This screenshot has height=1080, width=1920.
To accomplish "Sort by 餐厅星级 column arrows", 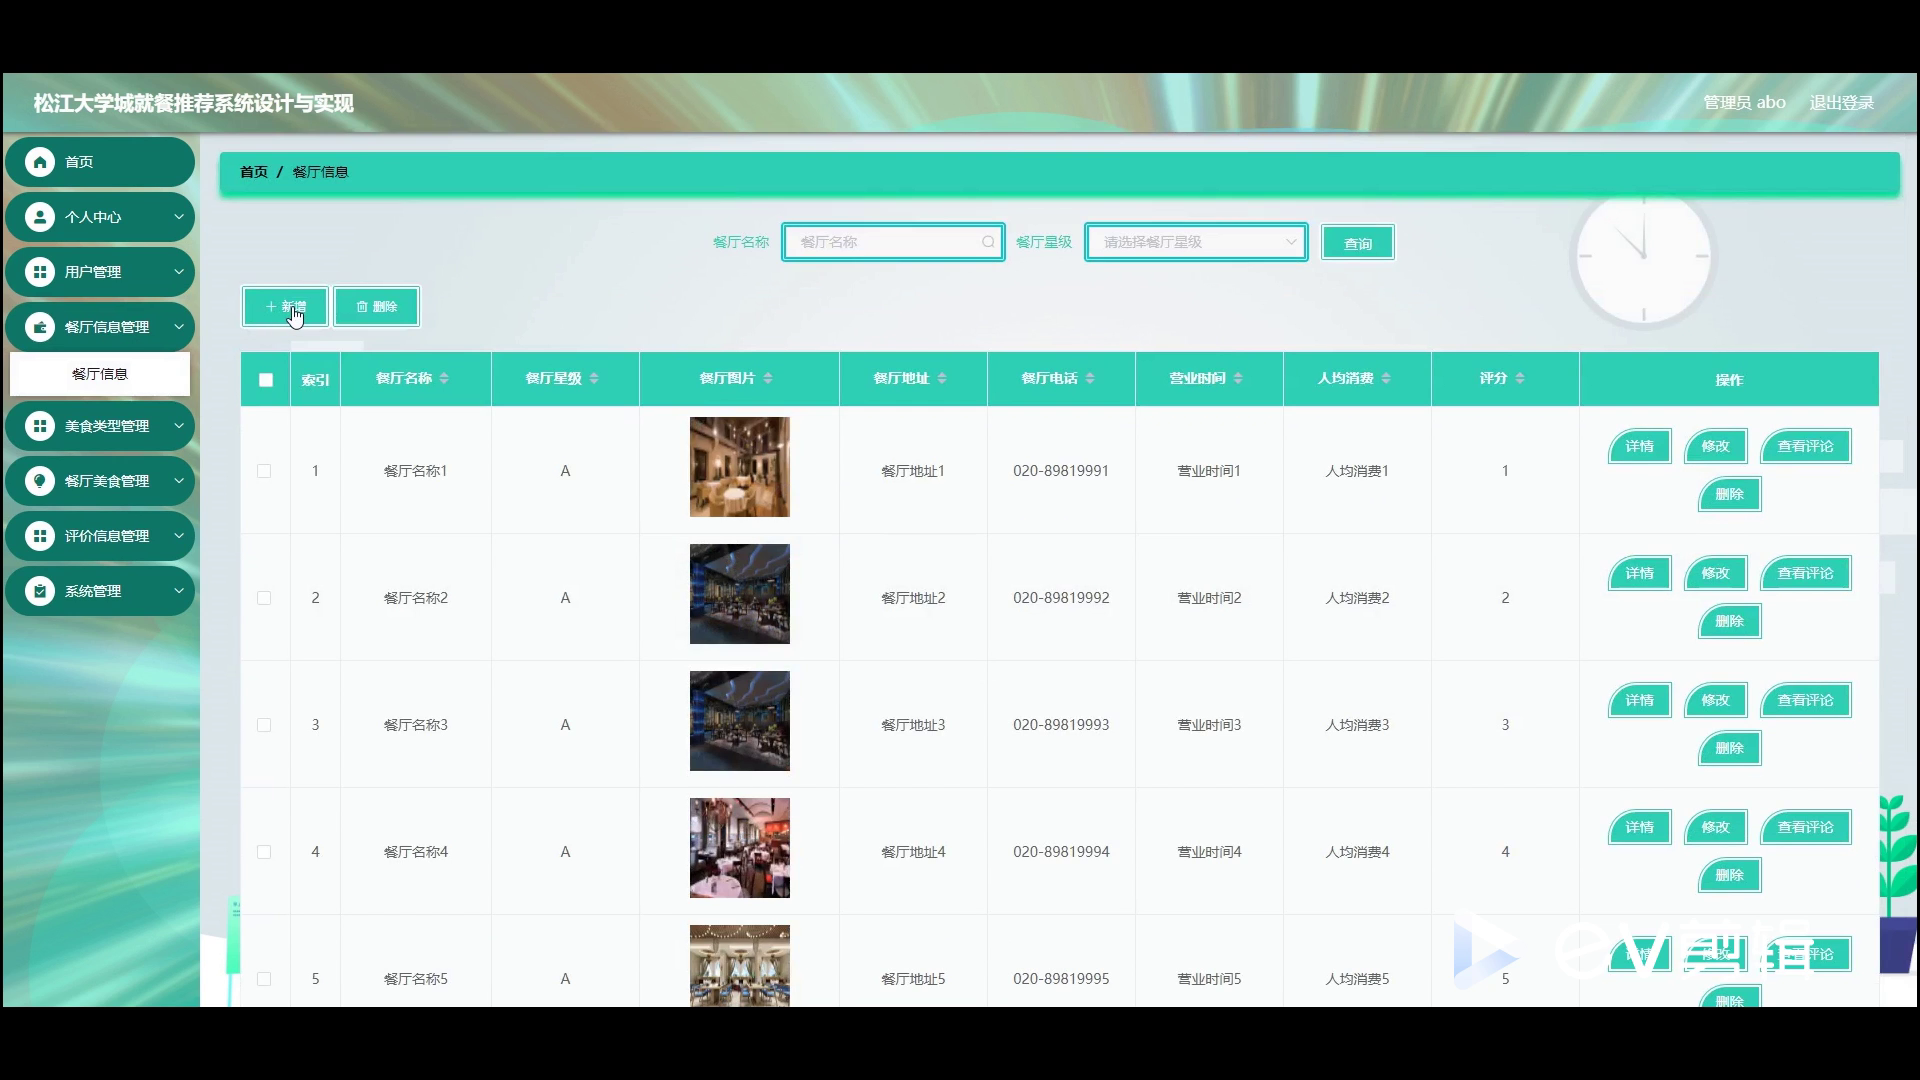I will pyautogui.click(x=594, y=378).
